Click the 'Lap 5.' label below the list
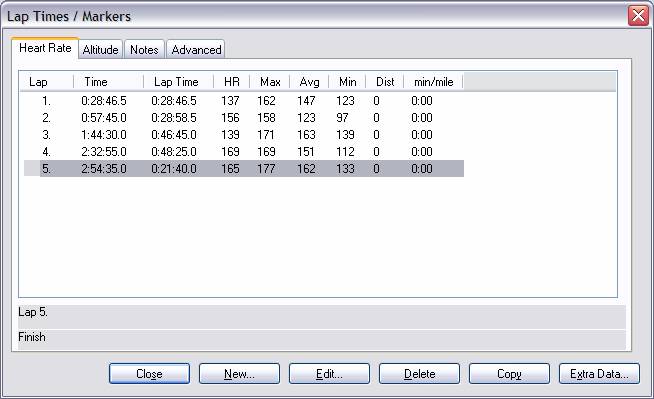 (x=33, y=312)
